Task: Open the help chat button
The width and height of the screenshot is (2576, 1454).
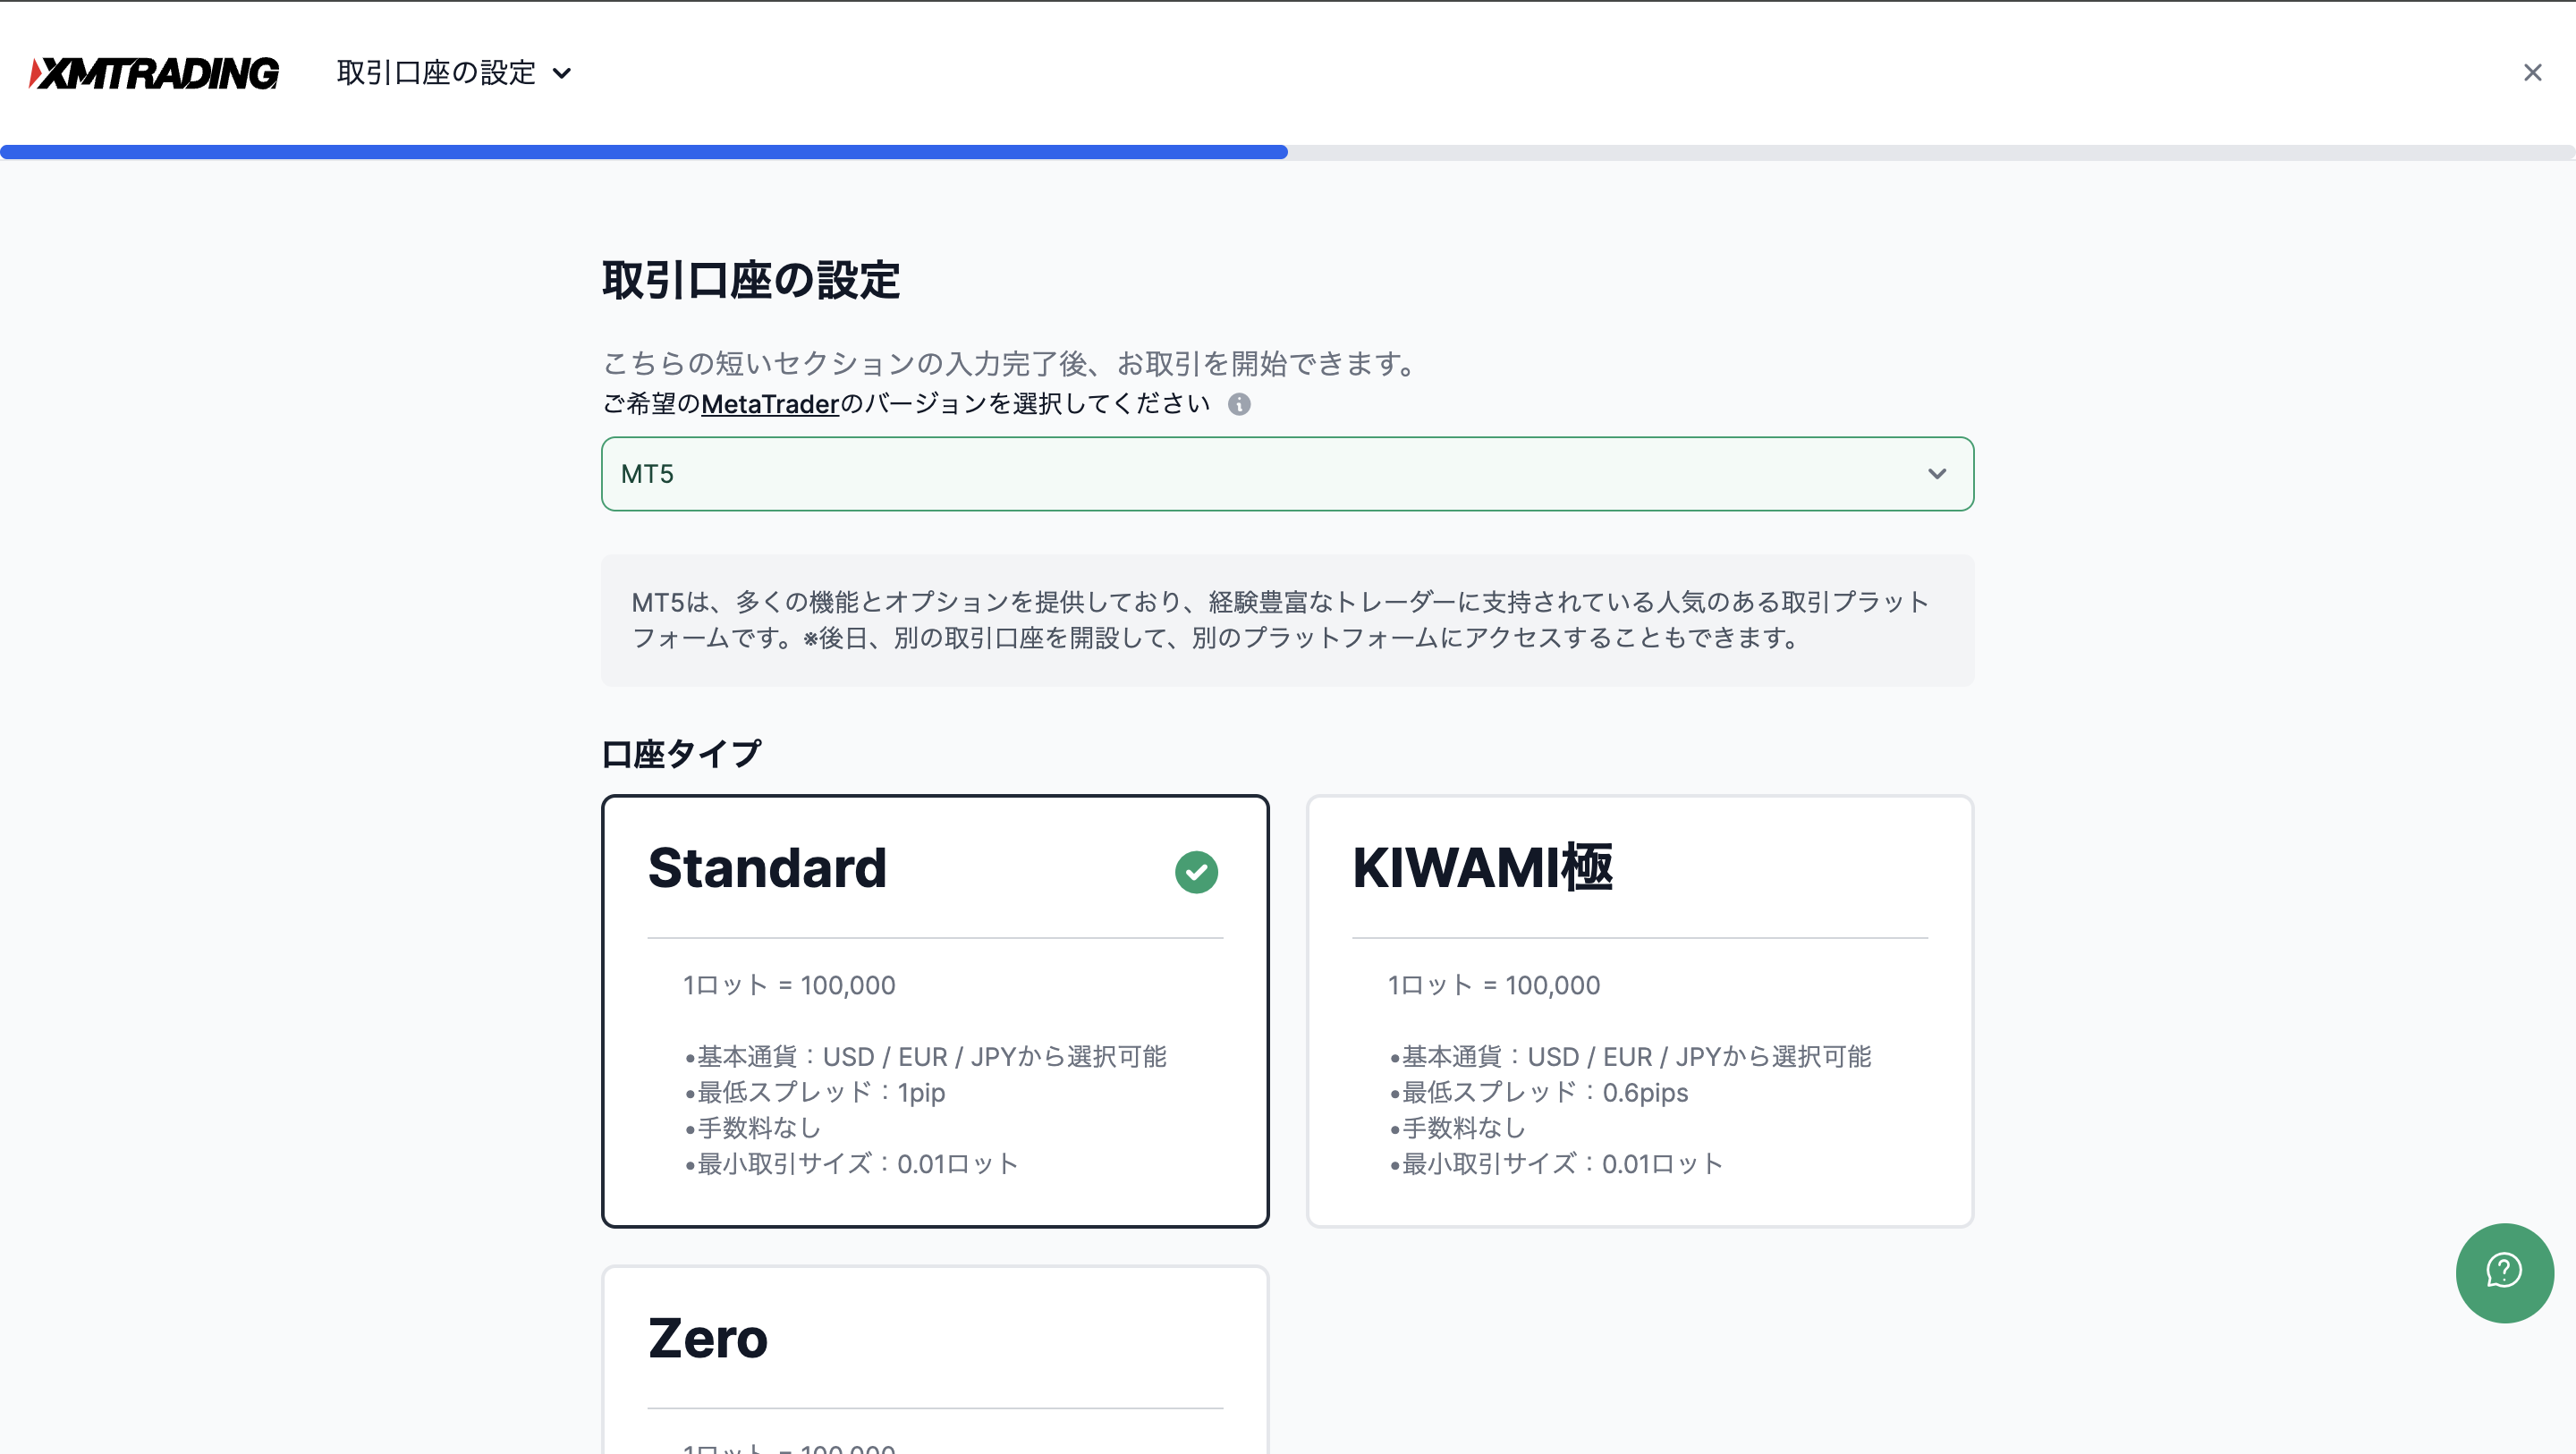Action: point(2504,1273)
